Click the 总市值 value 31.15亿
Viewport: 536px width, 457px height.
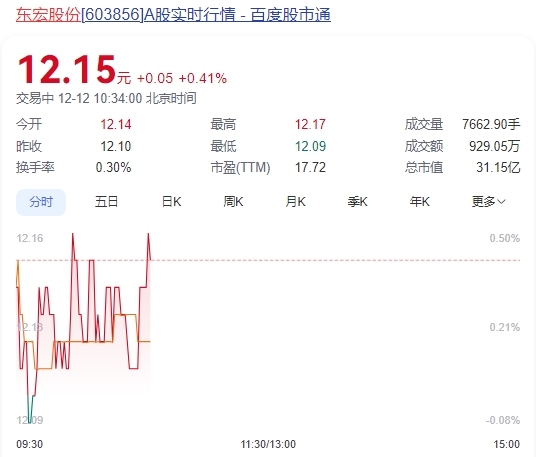(x=498, y=167)
